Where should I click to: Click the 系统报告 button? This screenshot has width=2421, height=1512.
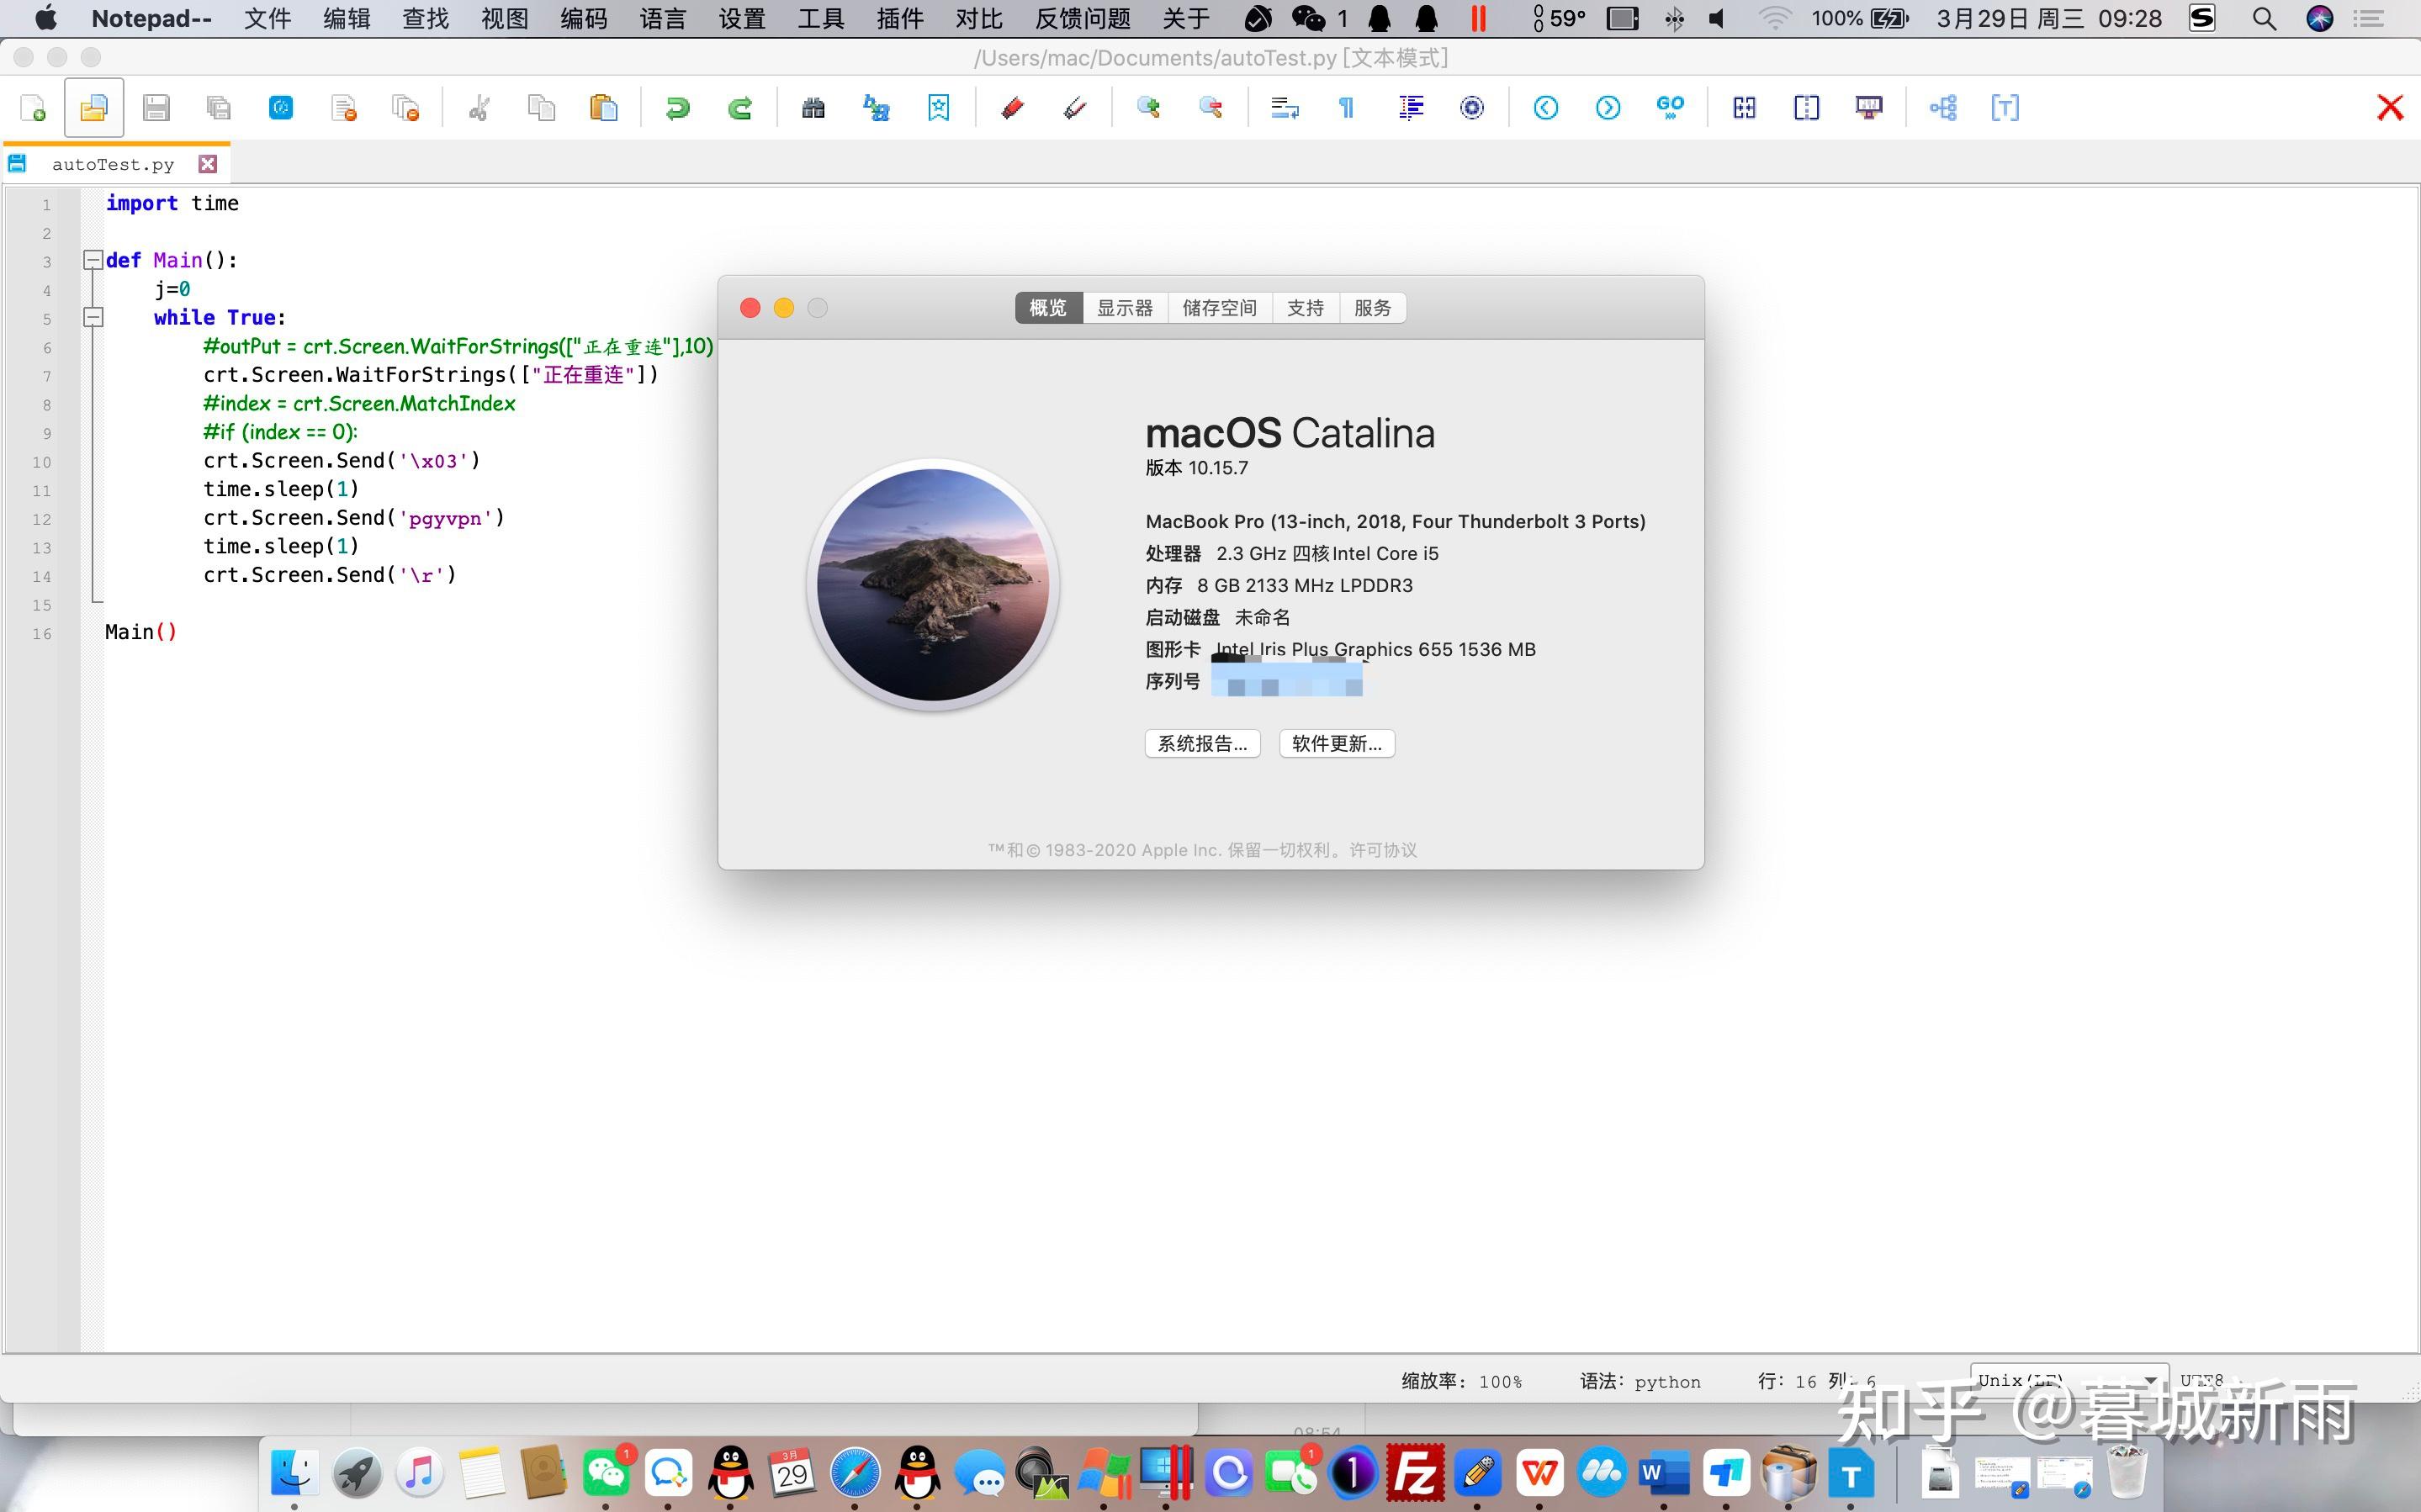click(x=1201, y=743)
